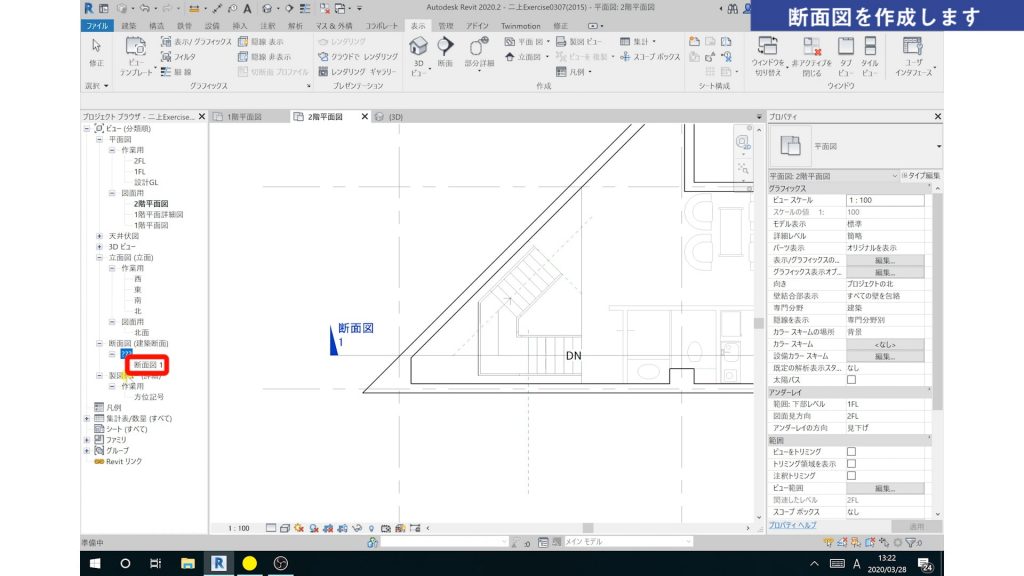The image size is (1024, 576).
Task: Open the プロパティ ヘルプ link
Action: (792, 525)
